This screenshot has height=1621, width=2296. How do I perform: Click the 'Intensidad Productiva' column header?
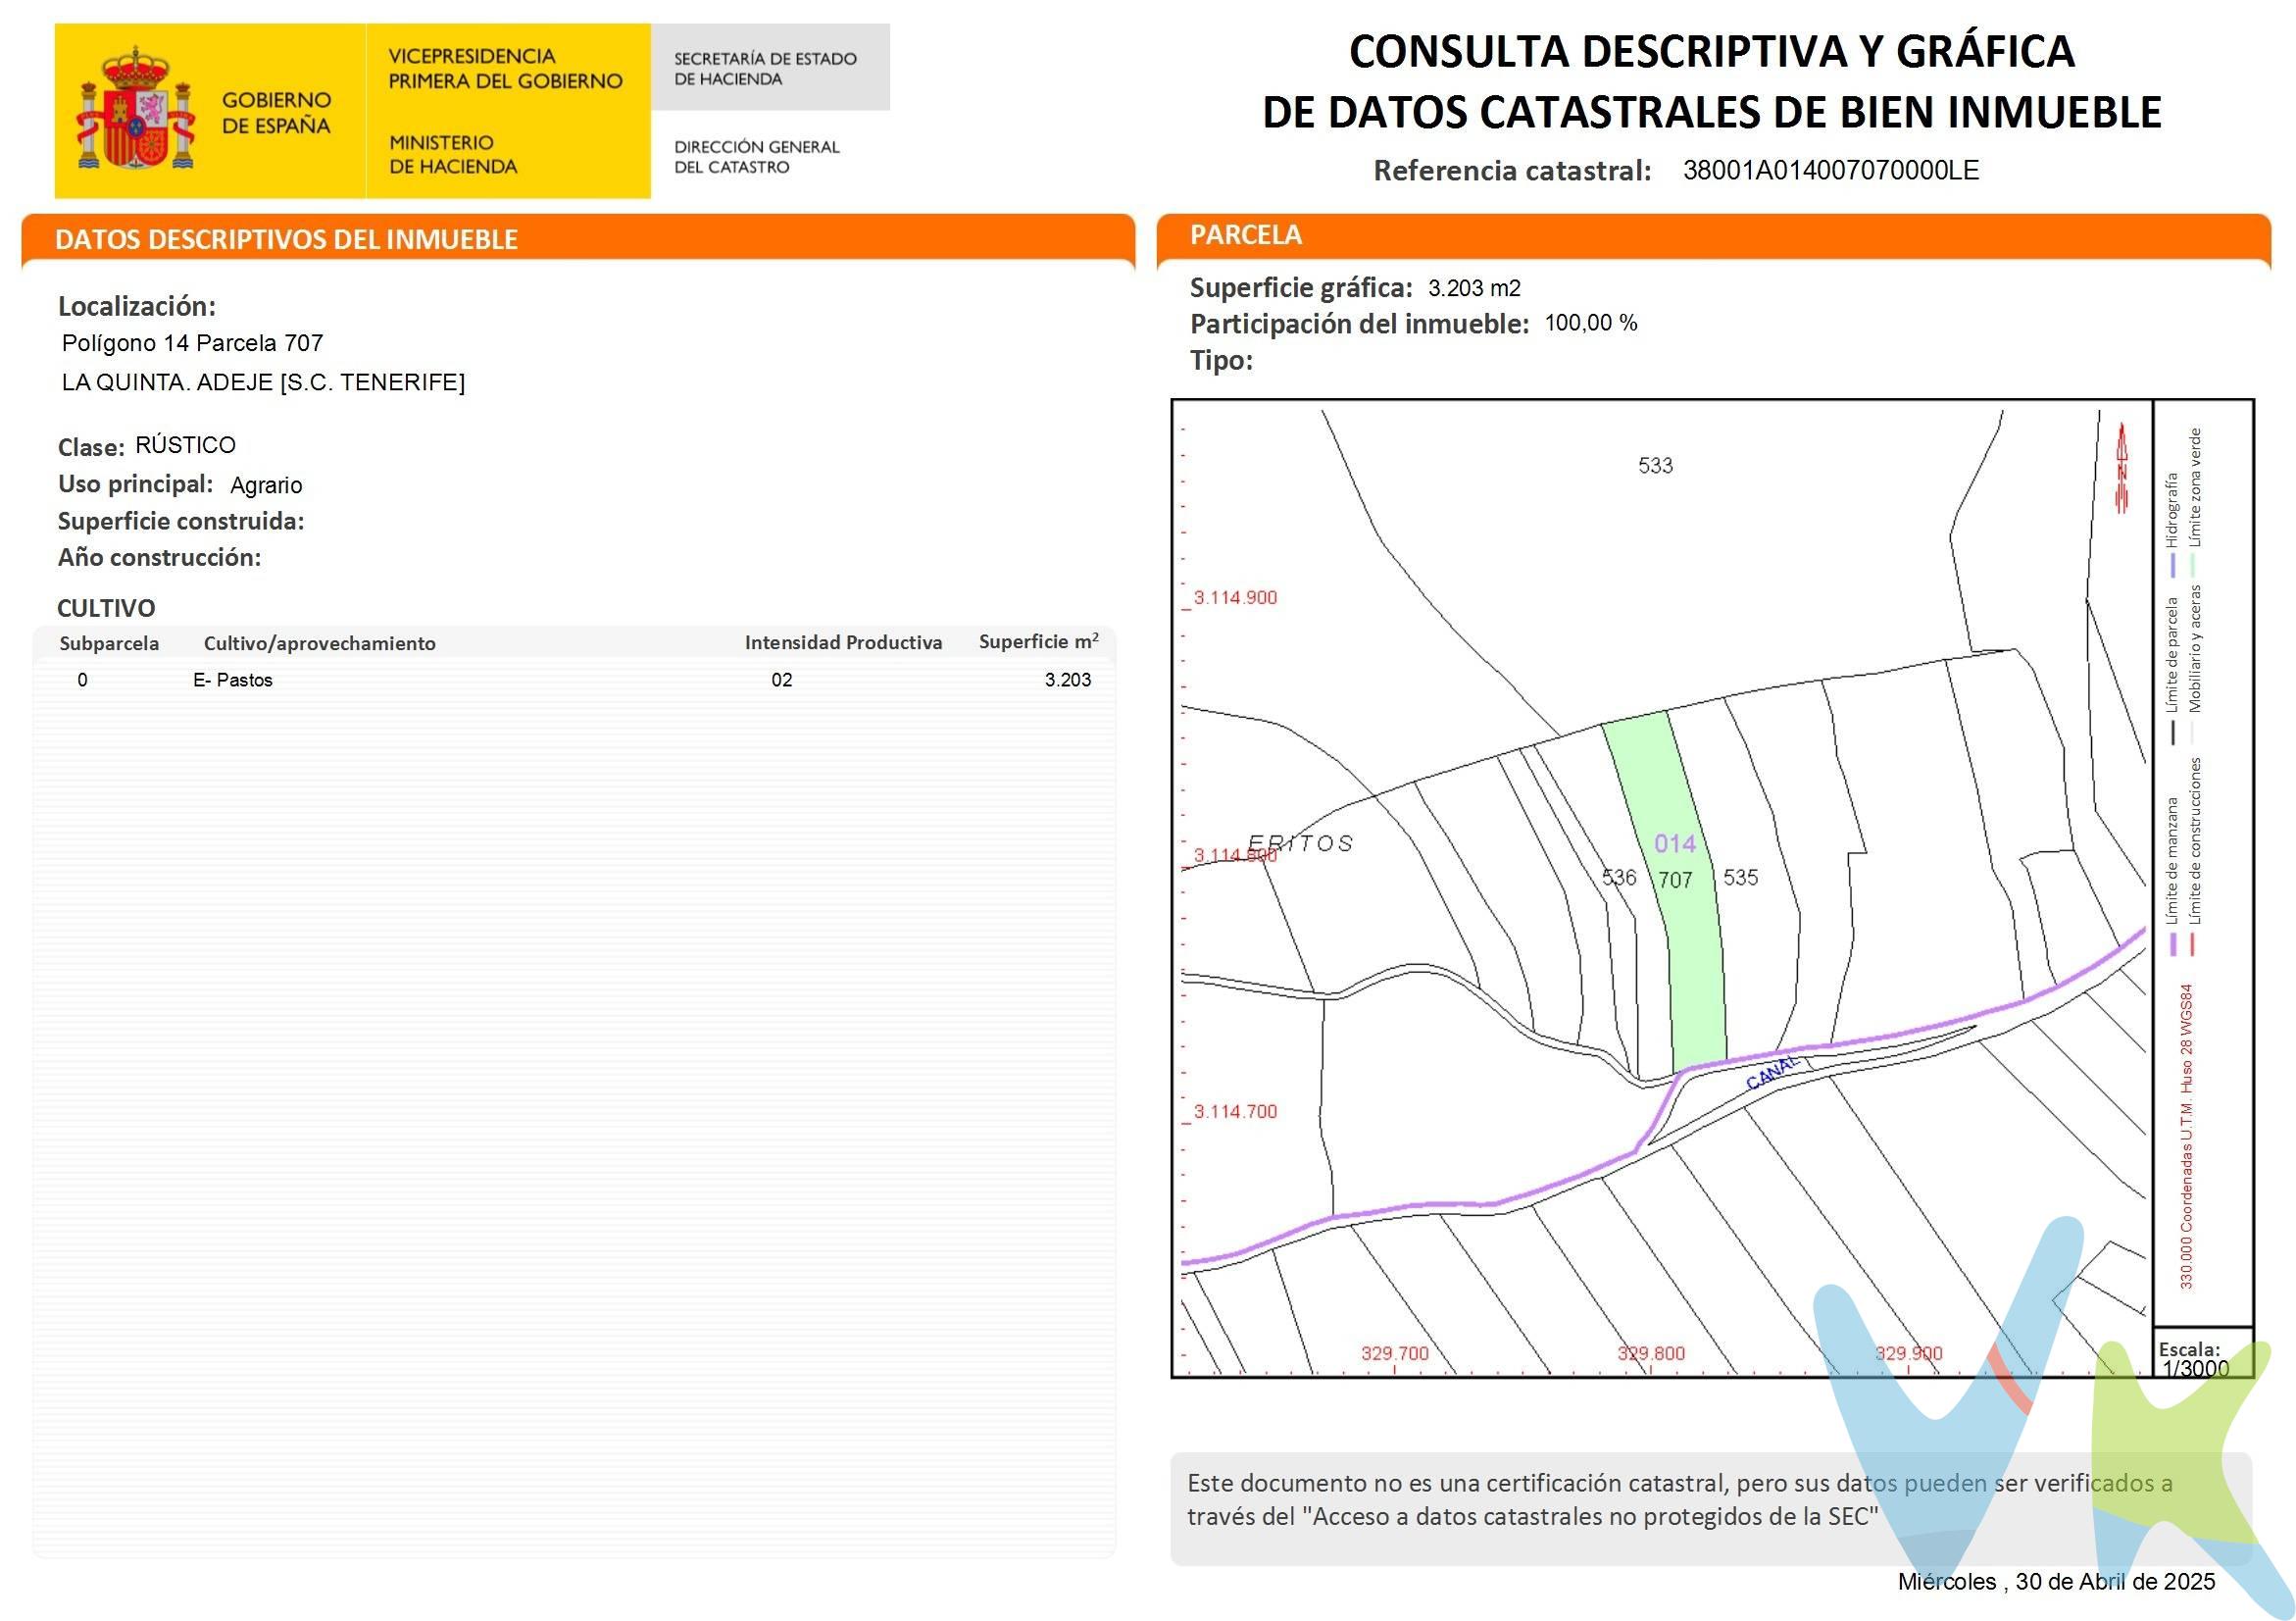pos(843,643)
